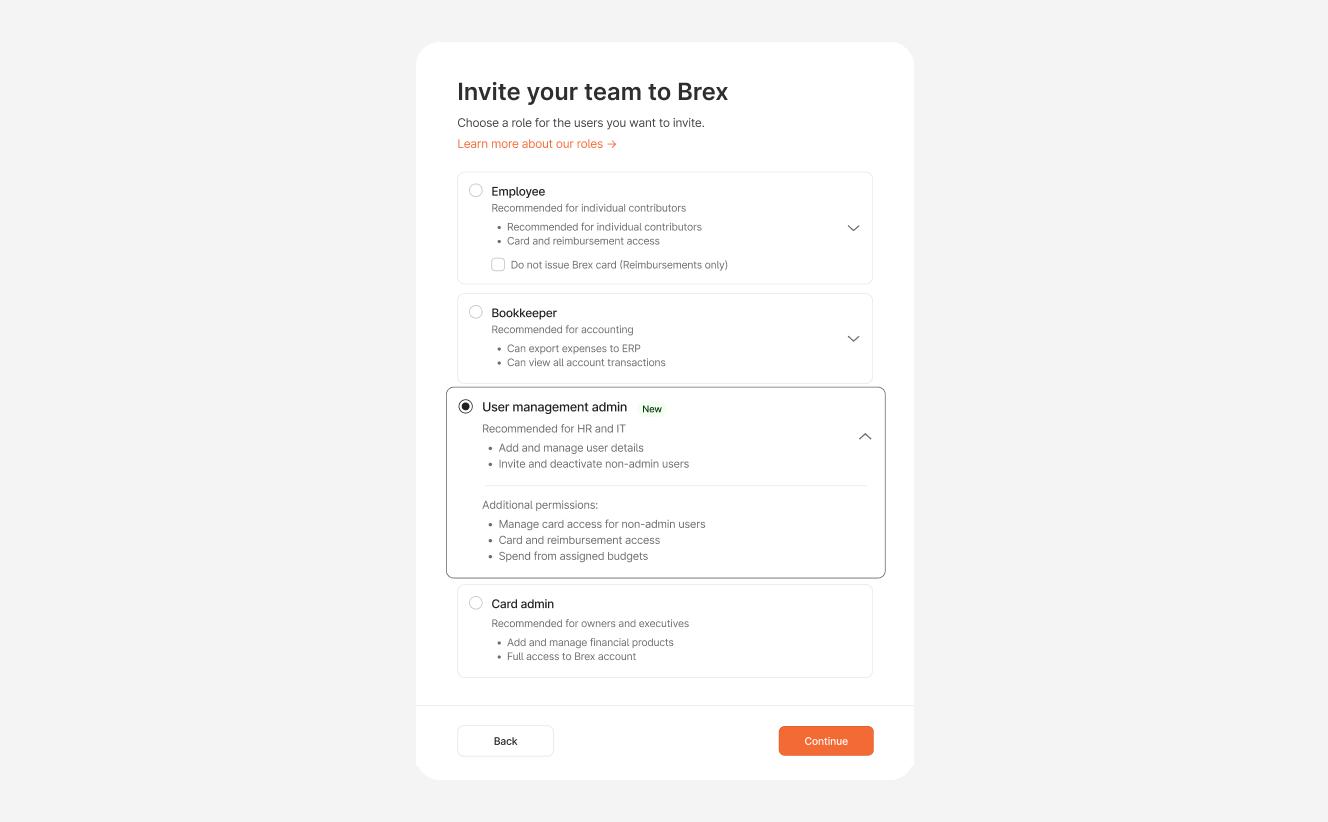This screenshot has width=1328, height=822.
Task: Click the New badge on User management admin
Action: [652, 408]
